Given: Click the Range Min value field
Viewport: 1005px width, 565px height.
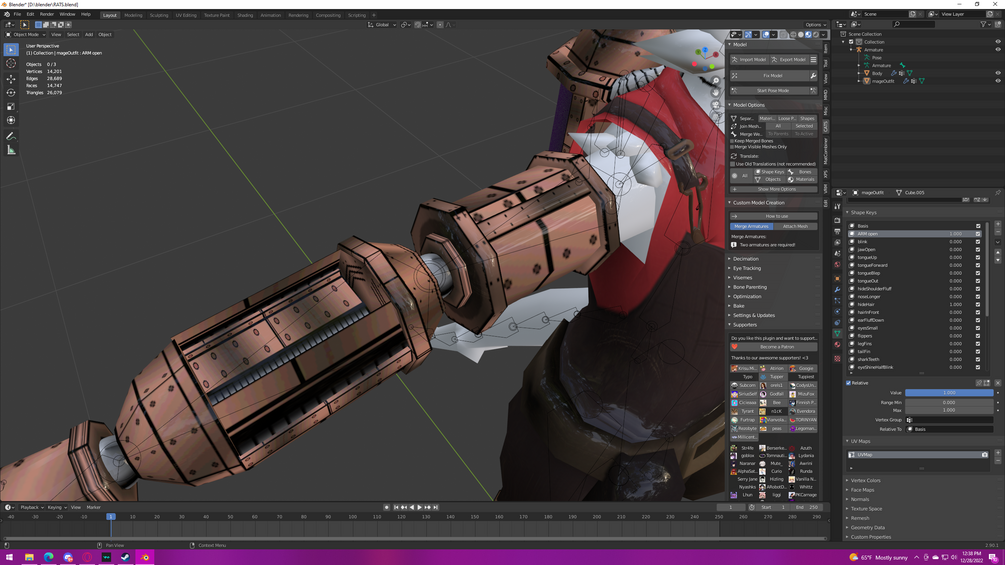Looking at the screenshot, I should coord(949,402).
